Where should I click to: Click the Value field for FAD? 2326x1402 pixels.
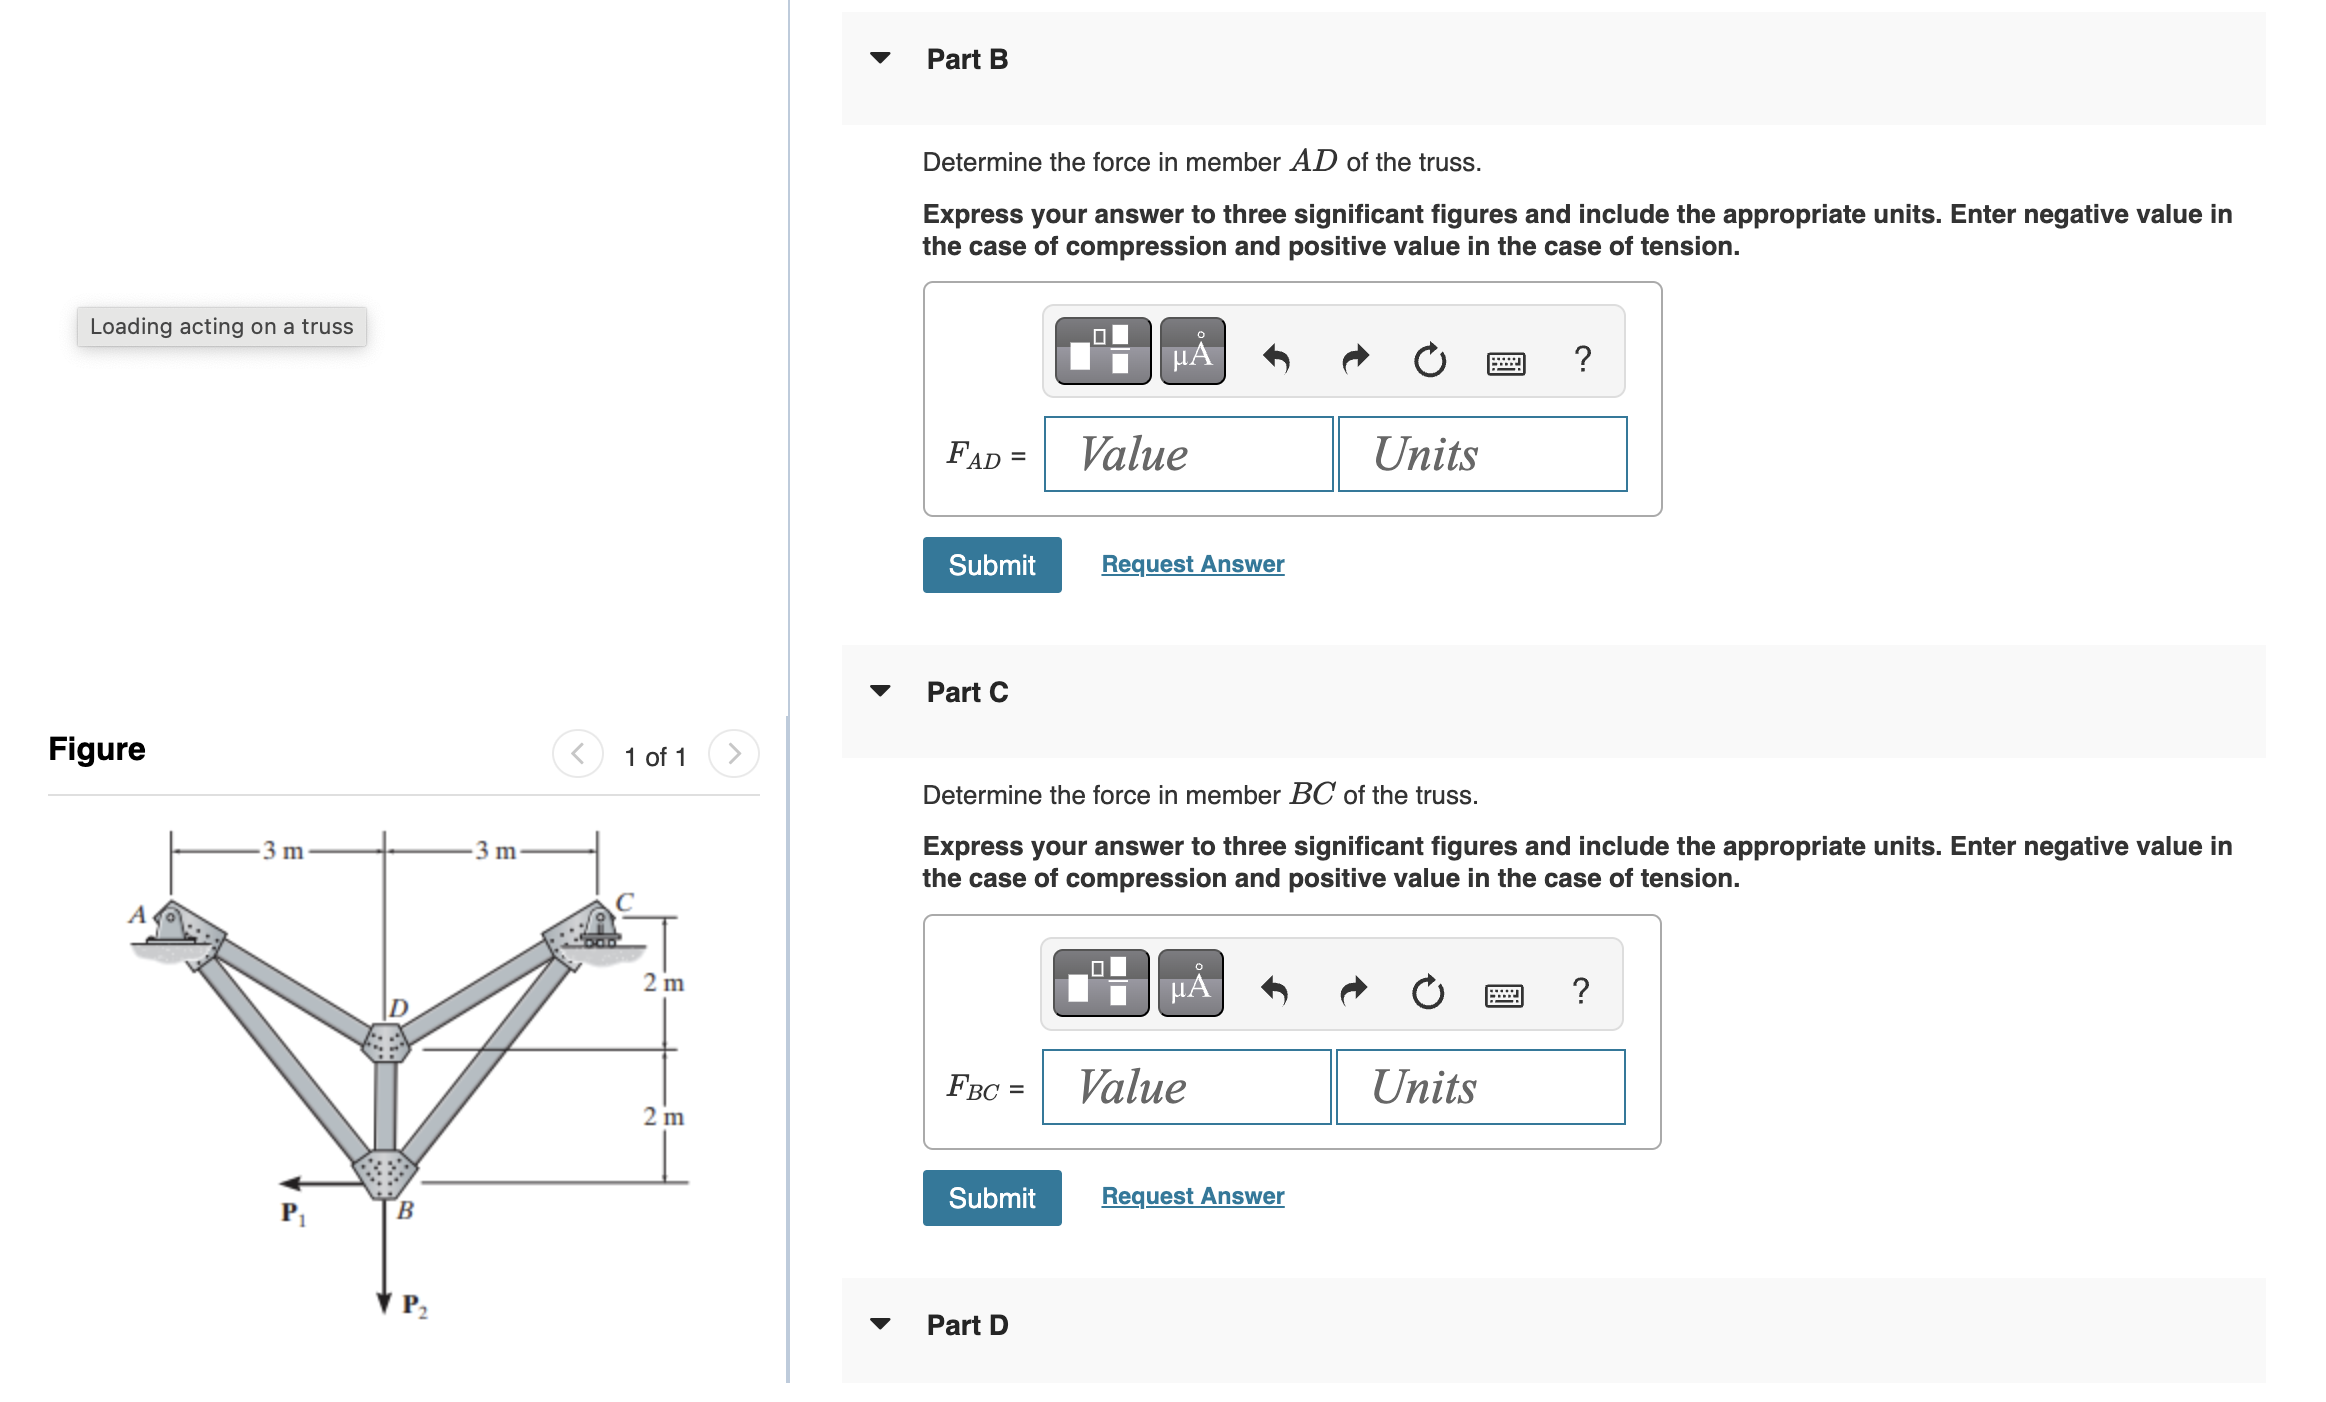click(1188, 454)
